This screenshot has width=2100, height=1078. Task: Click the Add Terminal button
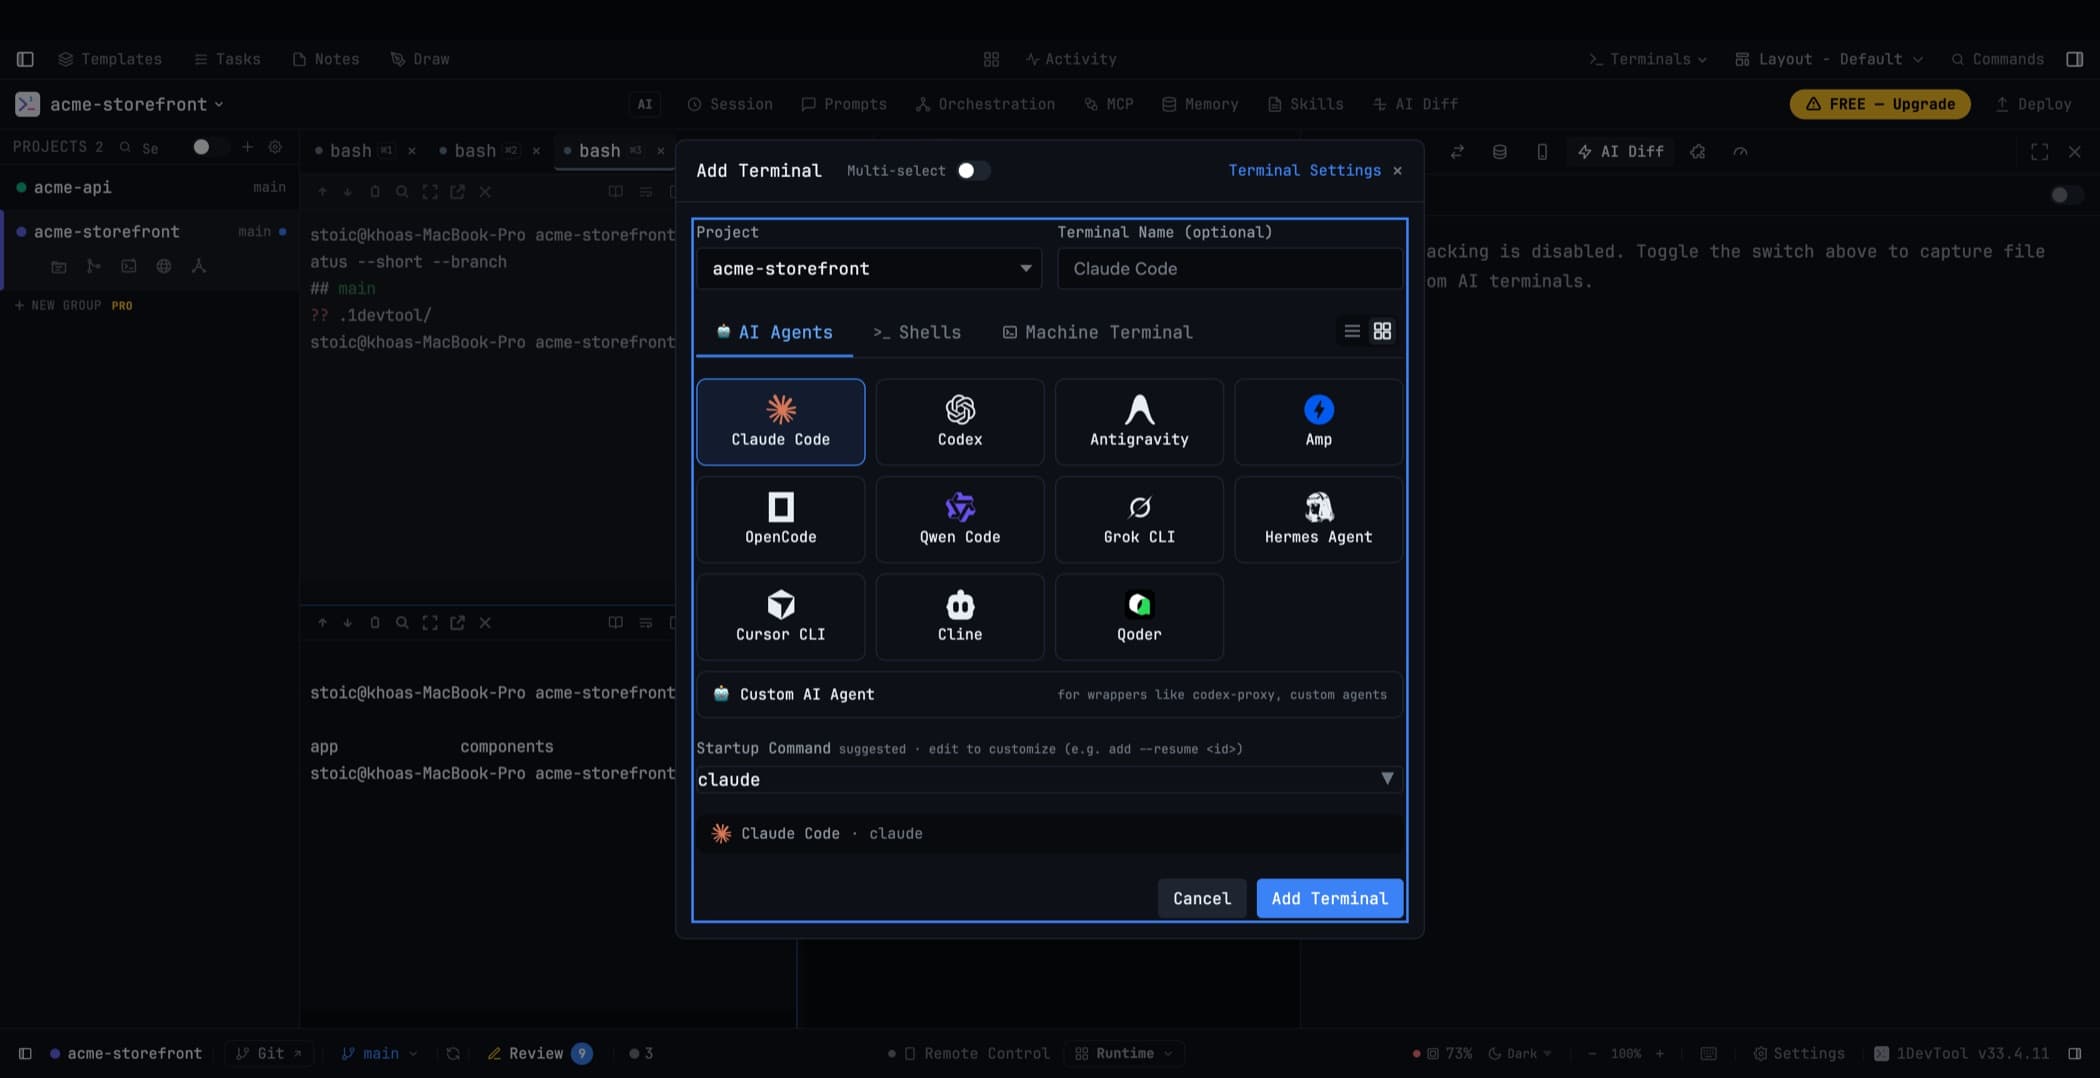[x=1329, y=898]
